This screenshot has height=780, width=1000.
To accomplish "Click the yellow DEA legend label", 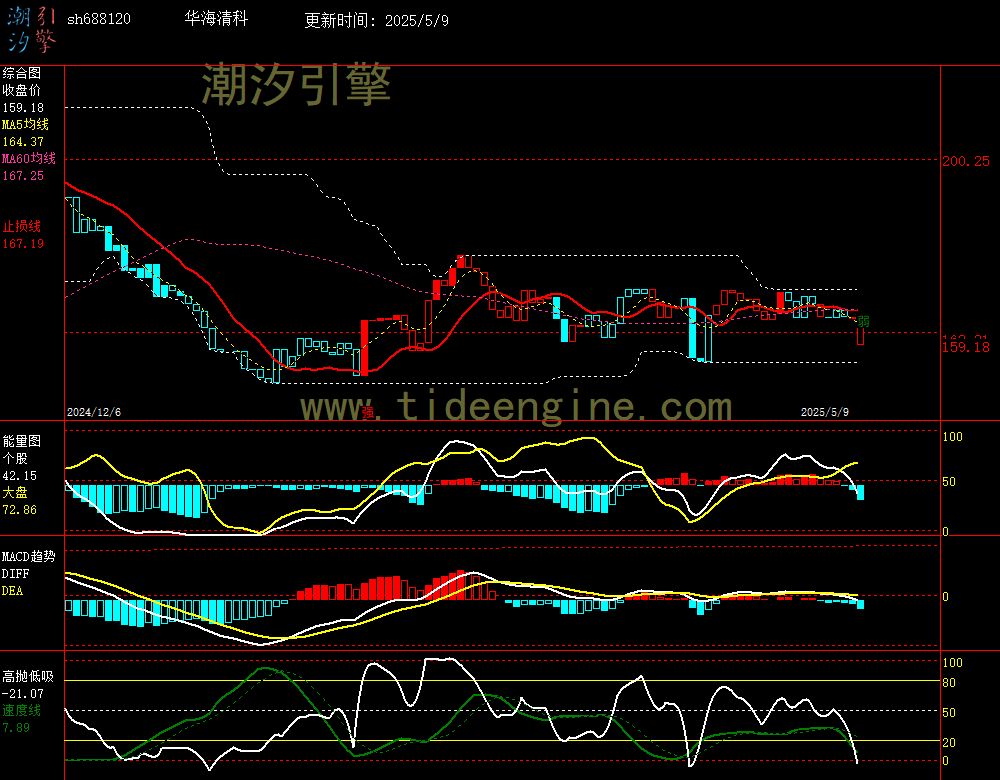I will tap(13, 591).
